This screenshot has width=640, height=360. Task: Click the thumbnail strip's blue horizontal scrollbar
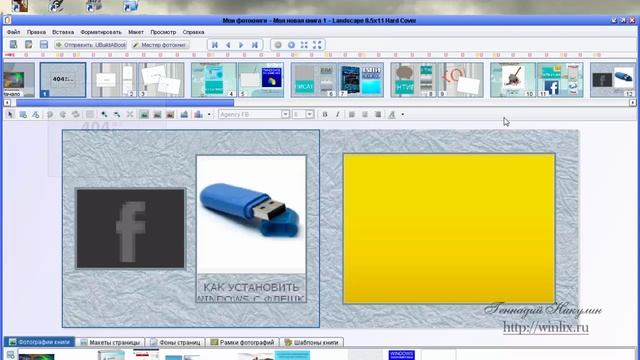125,103
